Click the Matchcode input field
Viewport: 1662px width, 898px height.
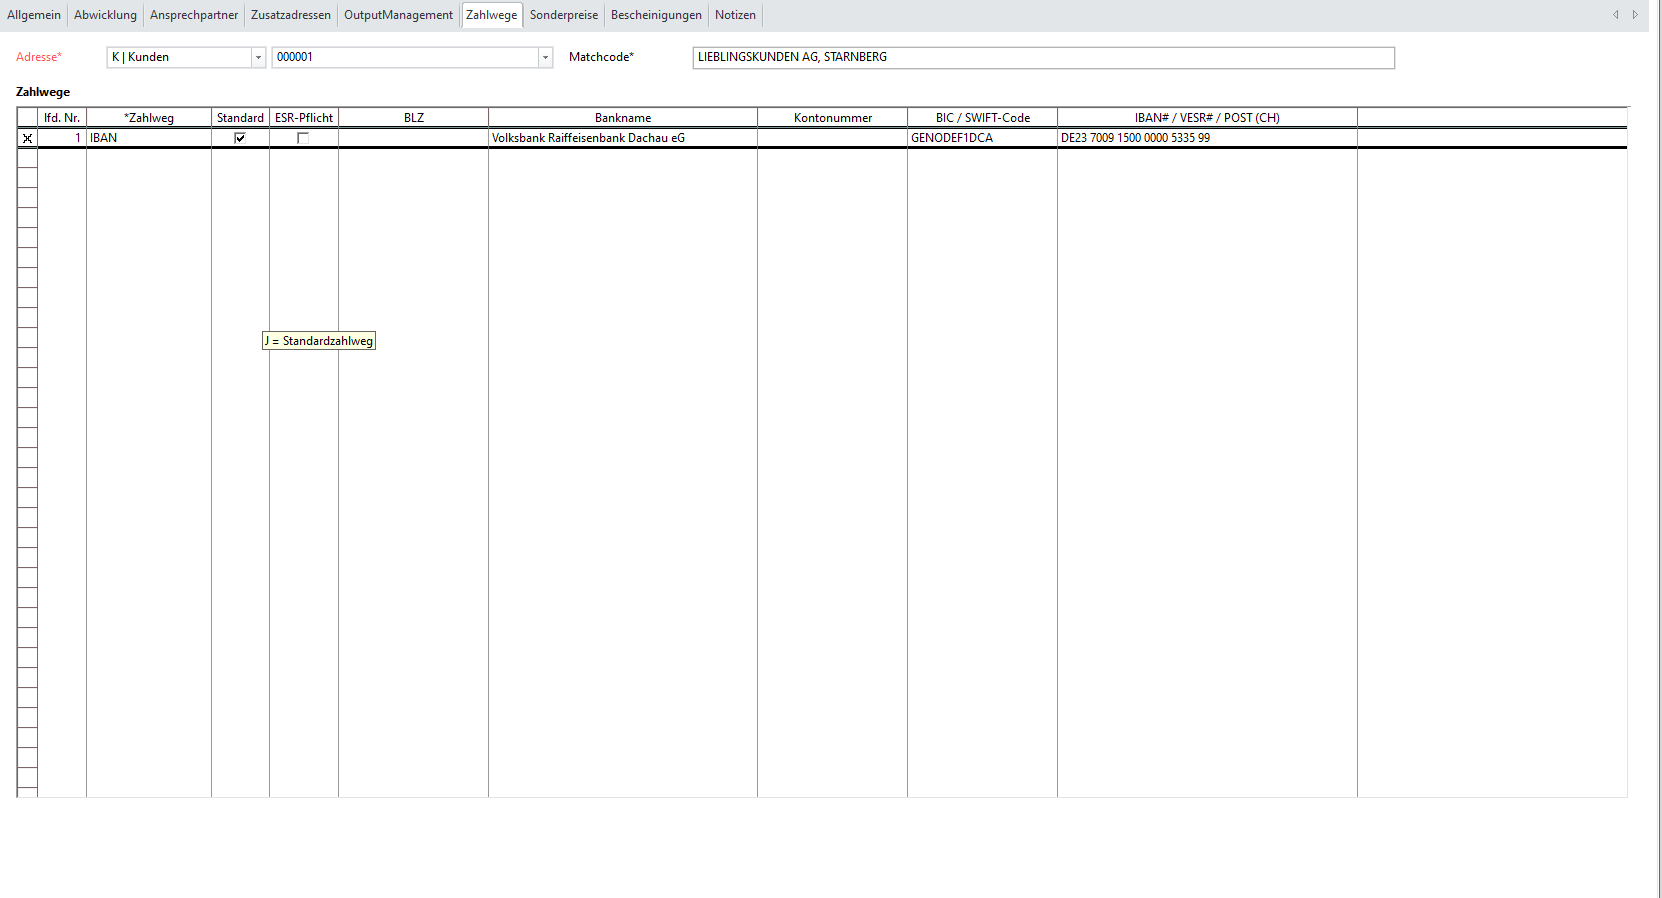point(1042,58)
